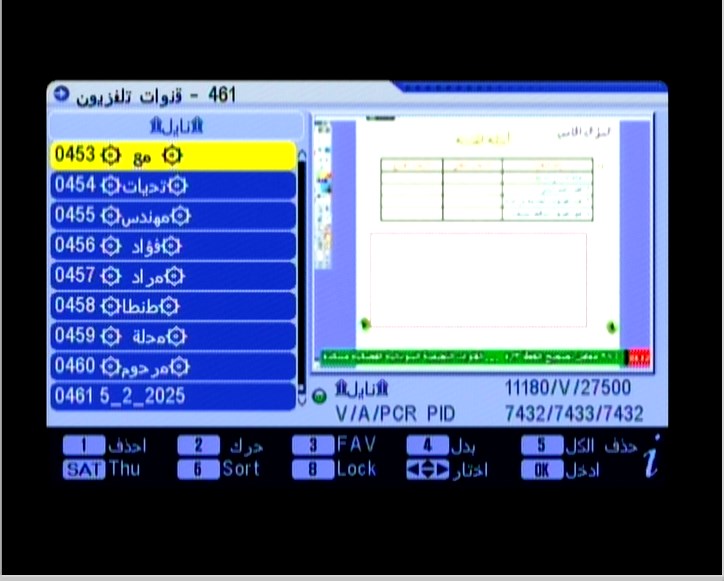Open the key 6 Sort options
Viewport: 724px width, 581px height.
pyautogui.click(x=198, y=470)
